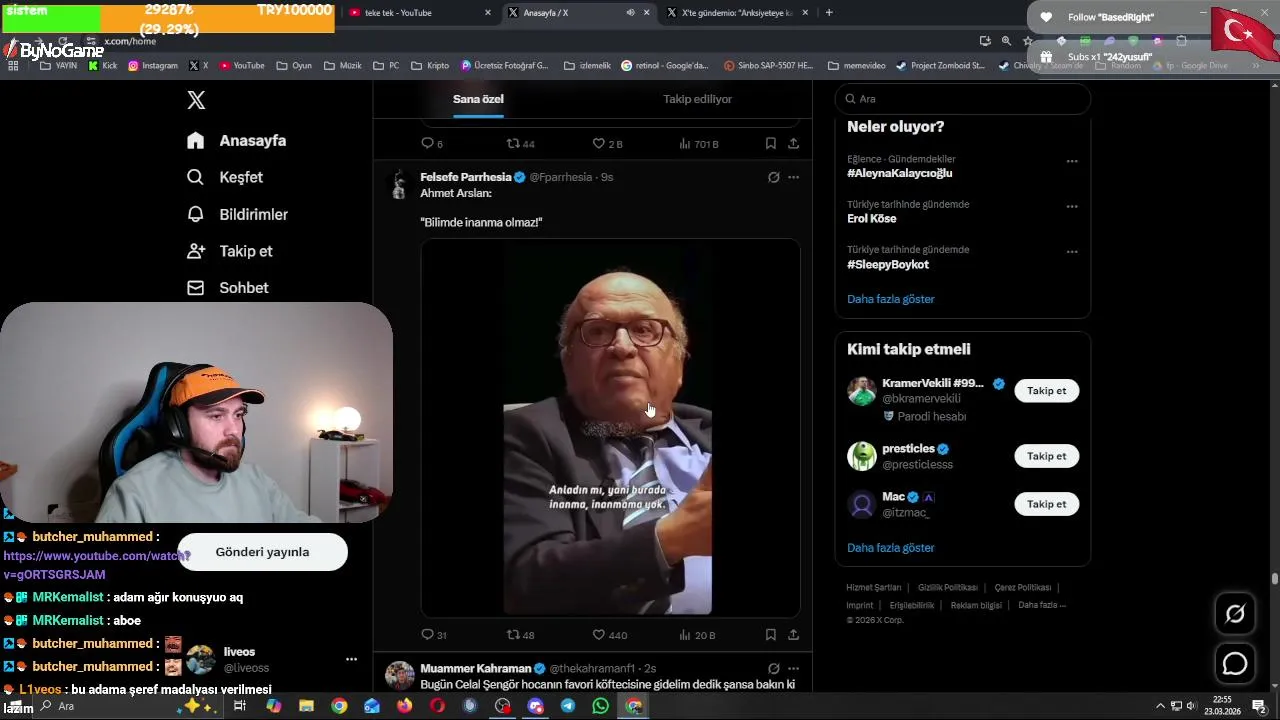Open Muammer Kahraman's profile avatar
The width and height of the screenshot is (1280, 720).
(x=400, y=675)
